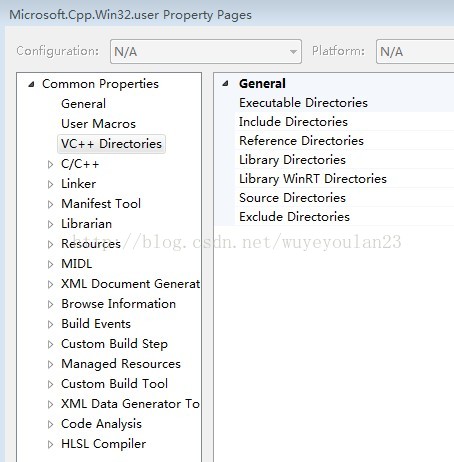Expand the HLSL Compiler node arrow
Viewport: 454px width, 462px height.
click(50, 444)
